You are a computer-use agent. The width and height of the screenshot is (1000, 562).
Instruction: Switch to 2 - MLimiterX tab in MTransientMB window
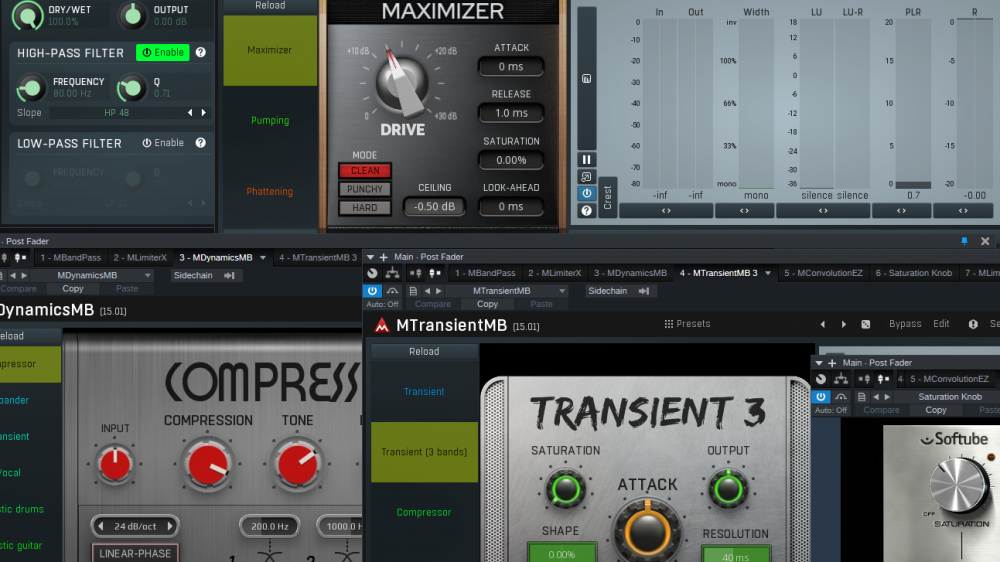554,273
